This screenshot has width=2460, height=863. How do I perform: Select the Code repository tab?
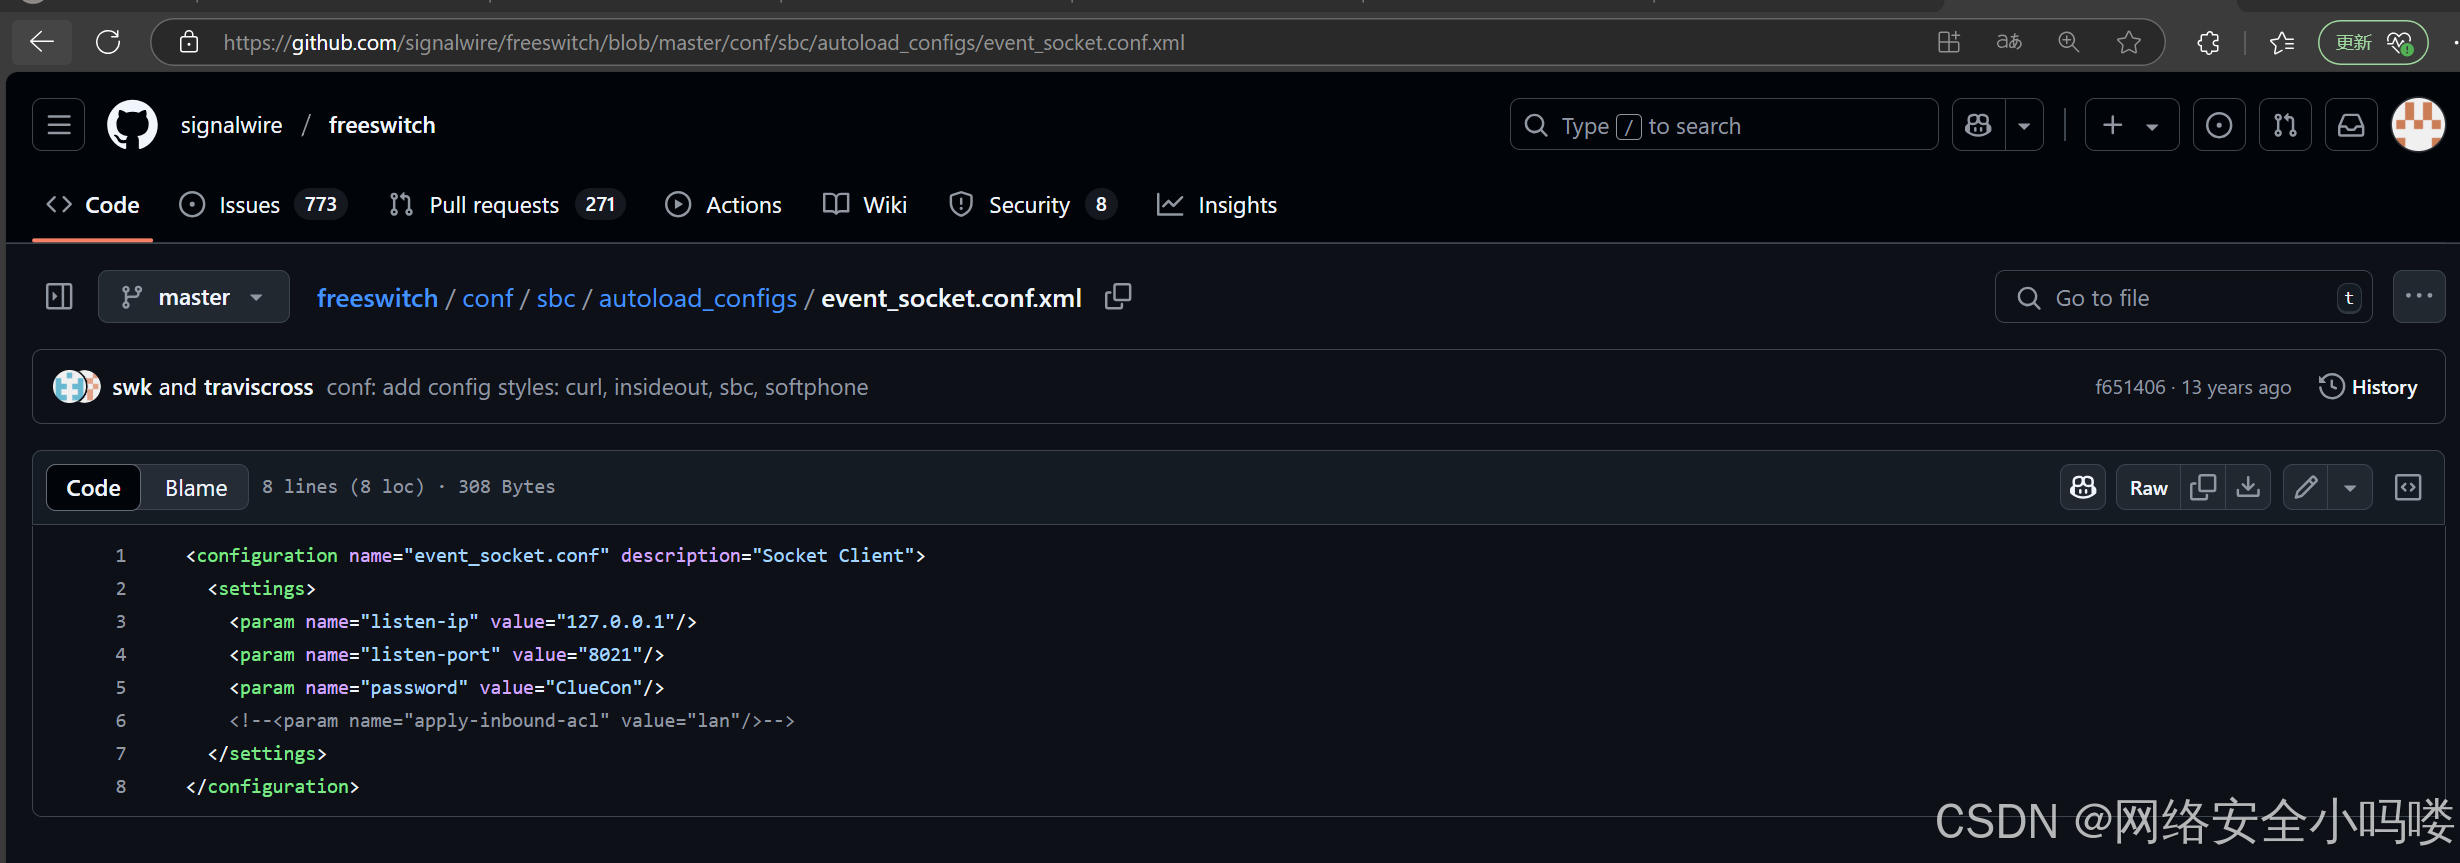[93, 205]
